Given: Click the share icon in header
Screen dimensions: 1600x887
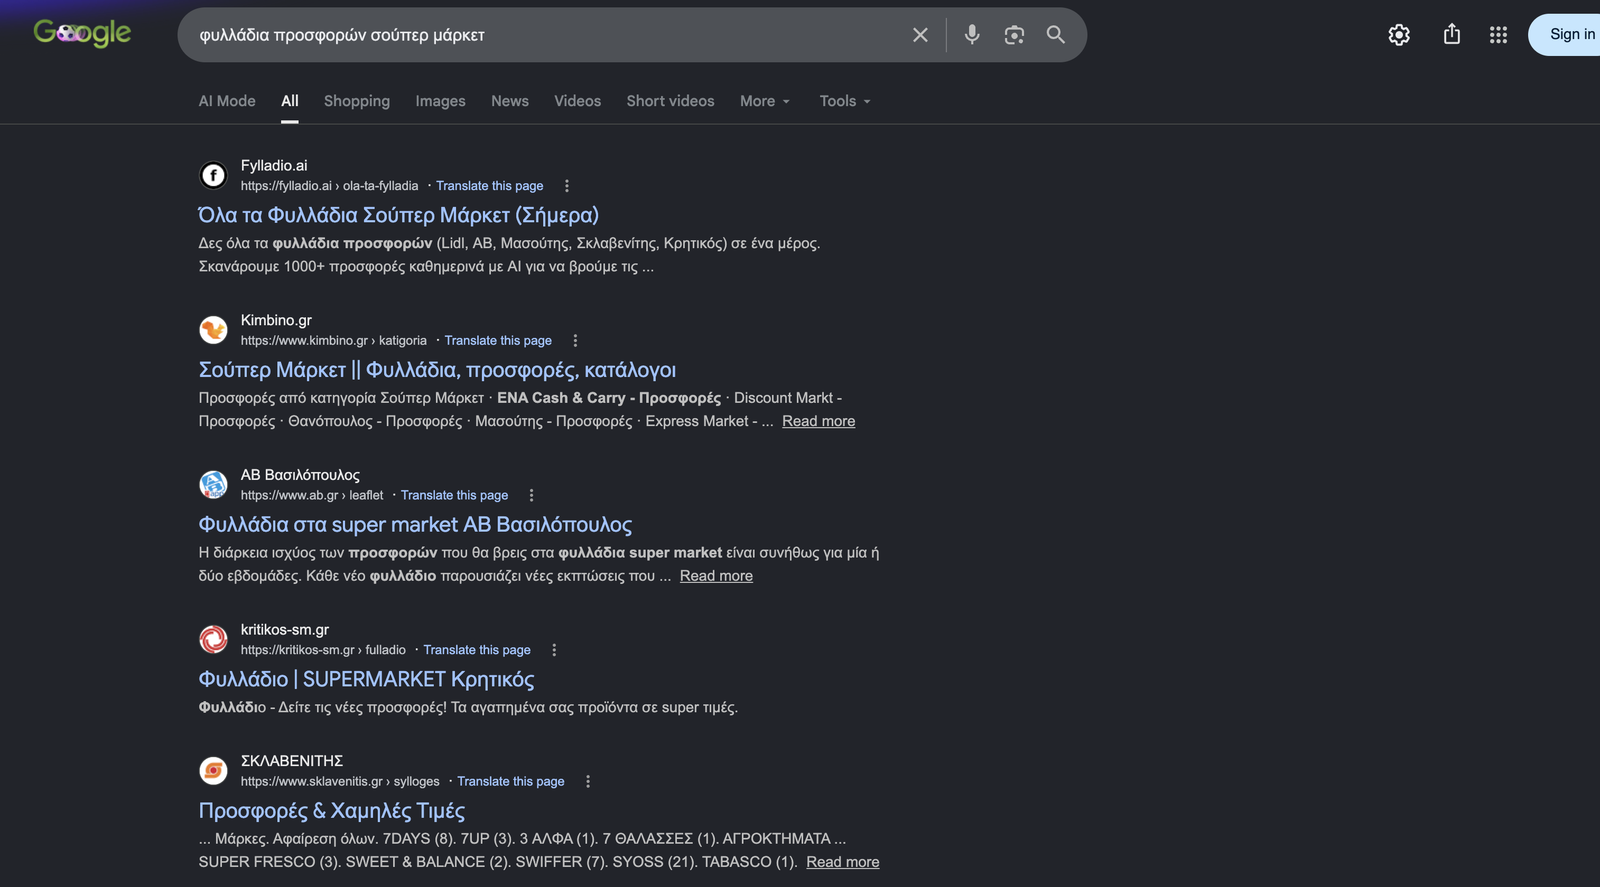Looking at the screenshot, I should [1452, 35].
